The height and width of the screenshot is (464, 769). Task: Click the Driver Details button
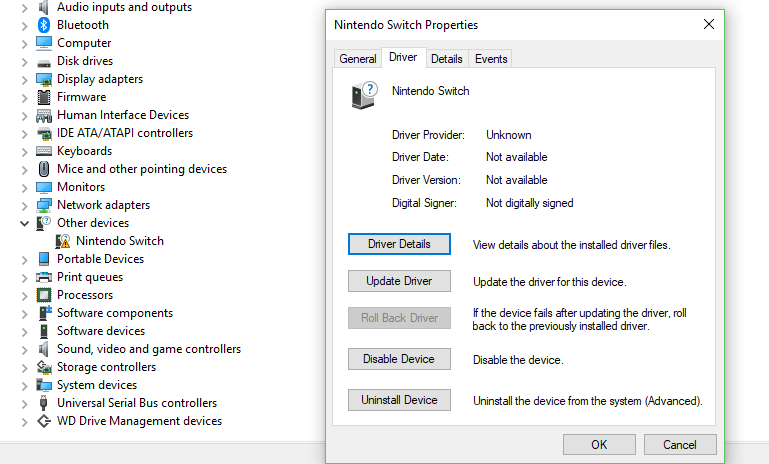point(399,244)
